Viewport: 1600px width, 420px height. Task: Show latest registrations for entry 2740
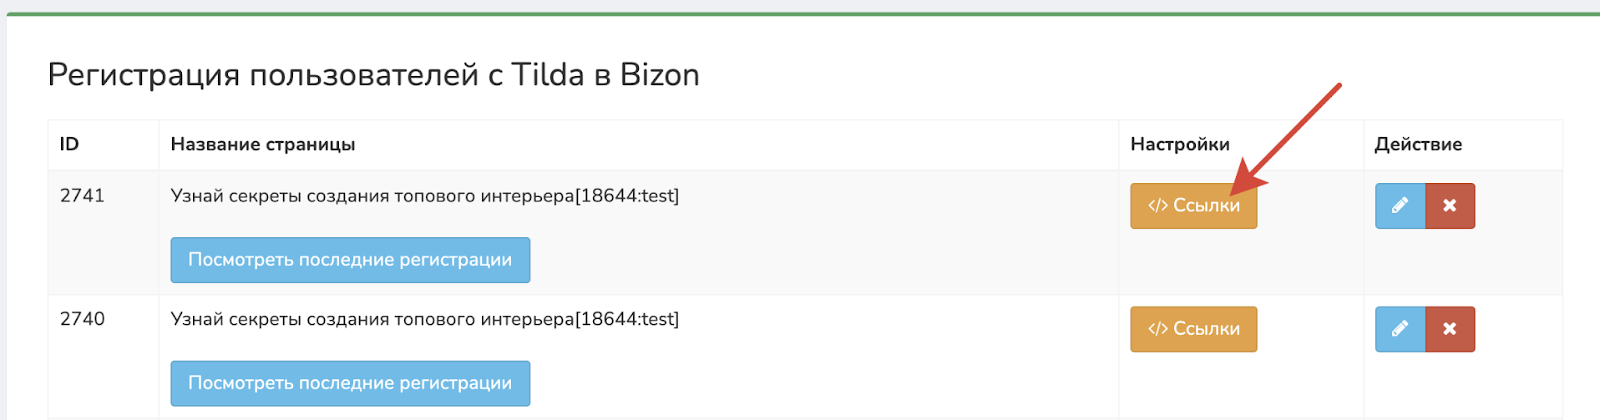click(350, 383)
